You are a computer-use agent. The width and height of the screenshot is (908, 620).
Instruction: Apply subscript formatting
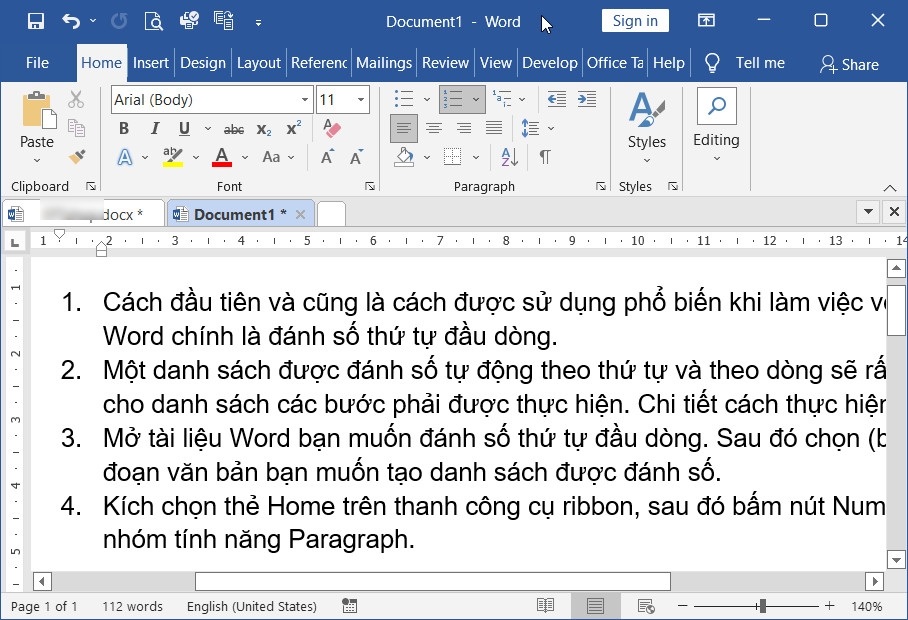(264, 129)
